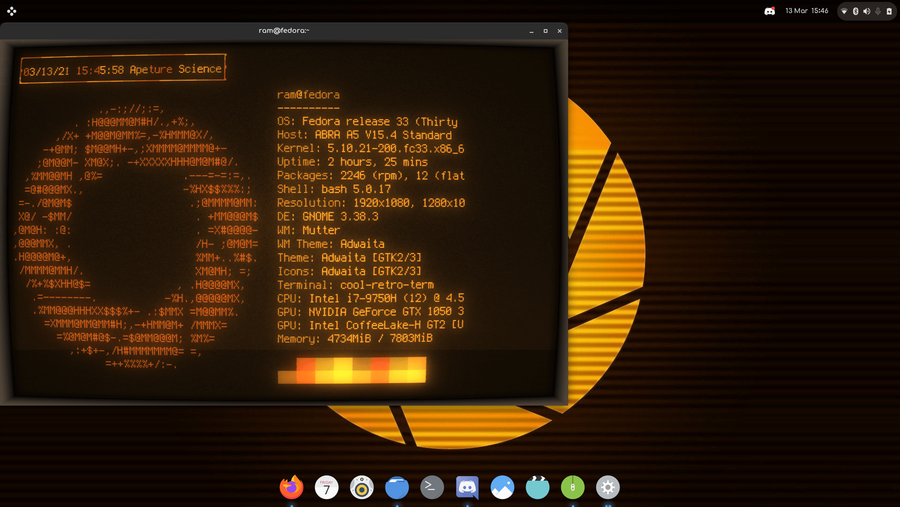The height and width of the screenshot is (507, 900).
Task: Launch the Calendar app in dock
Action: pos(327,487)
